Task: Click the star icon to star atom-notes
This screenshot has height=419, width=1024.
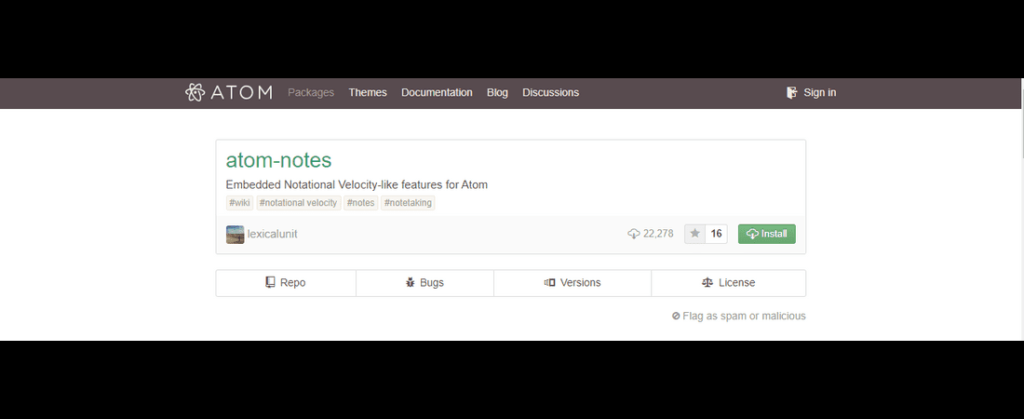Action: 695,234
